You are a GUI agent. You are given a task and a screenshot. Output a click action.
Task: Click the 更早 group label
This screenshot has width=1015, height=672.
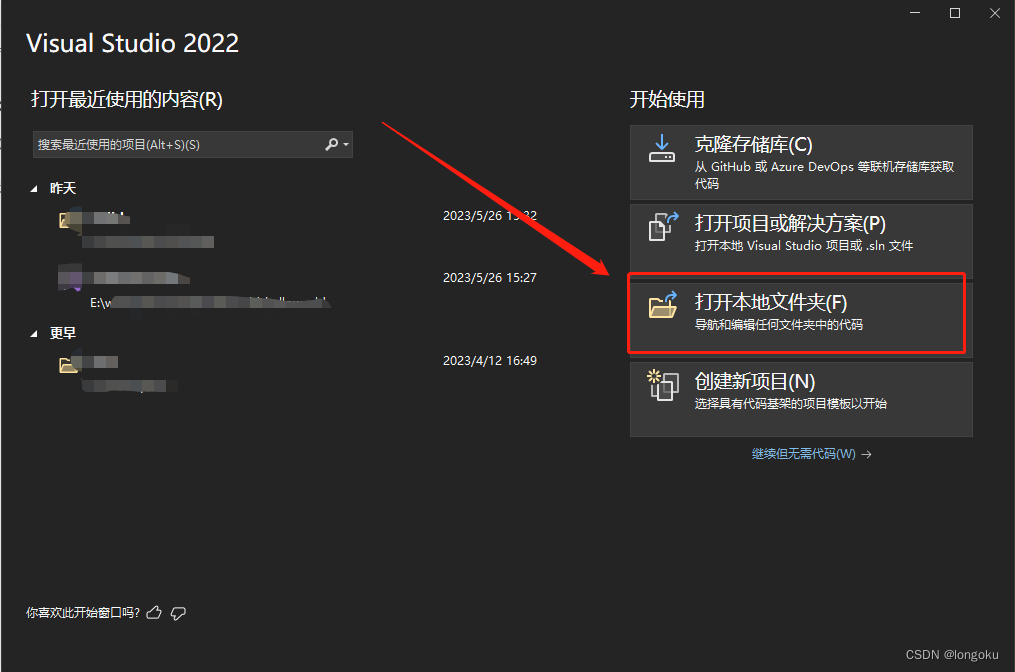click(63, 333)
